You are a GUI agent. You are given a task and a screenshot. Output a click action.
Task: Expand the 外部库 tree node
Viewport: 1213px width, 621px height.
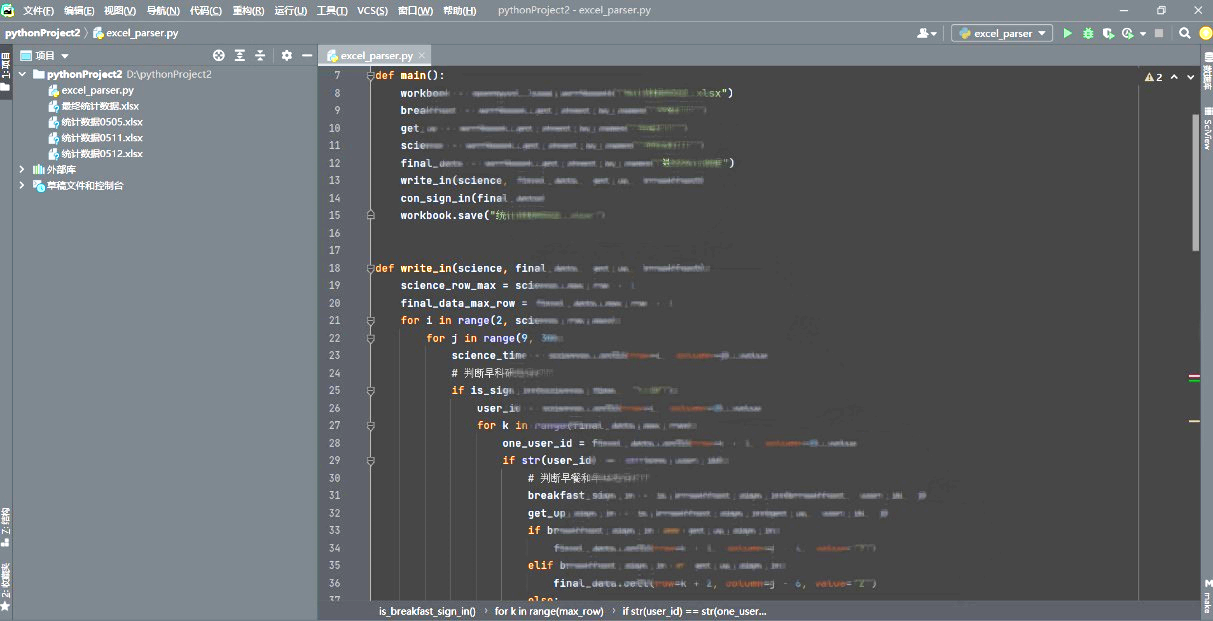(22, 170)
